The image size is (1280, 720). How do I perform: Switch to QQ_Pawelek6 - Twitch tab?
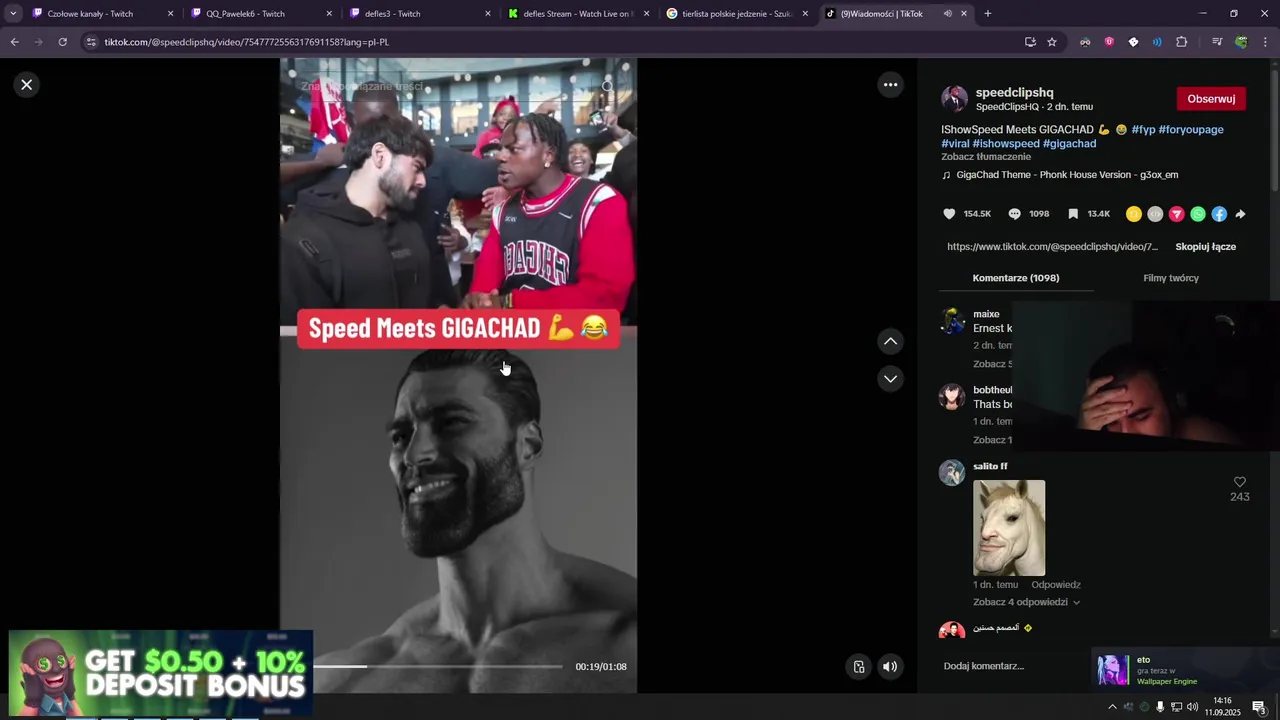[x=262, y=14]
